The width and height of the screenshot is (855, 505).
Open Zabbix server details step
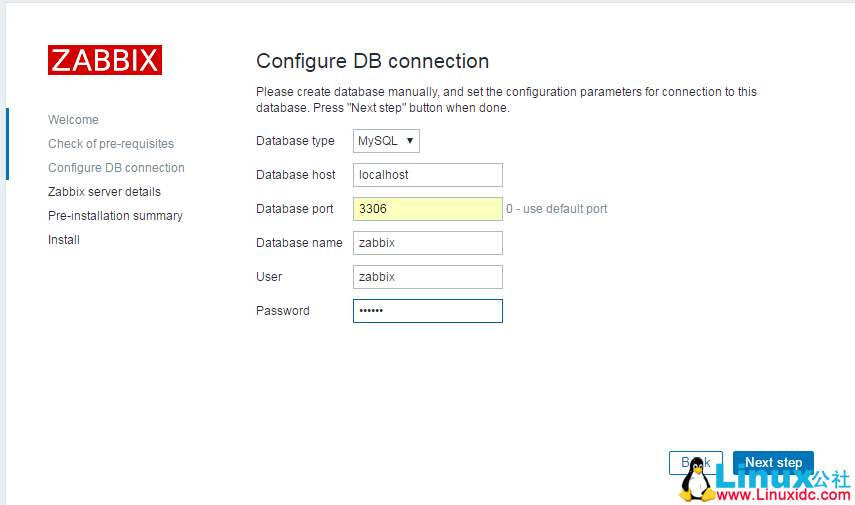[x=104, y=192]
